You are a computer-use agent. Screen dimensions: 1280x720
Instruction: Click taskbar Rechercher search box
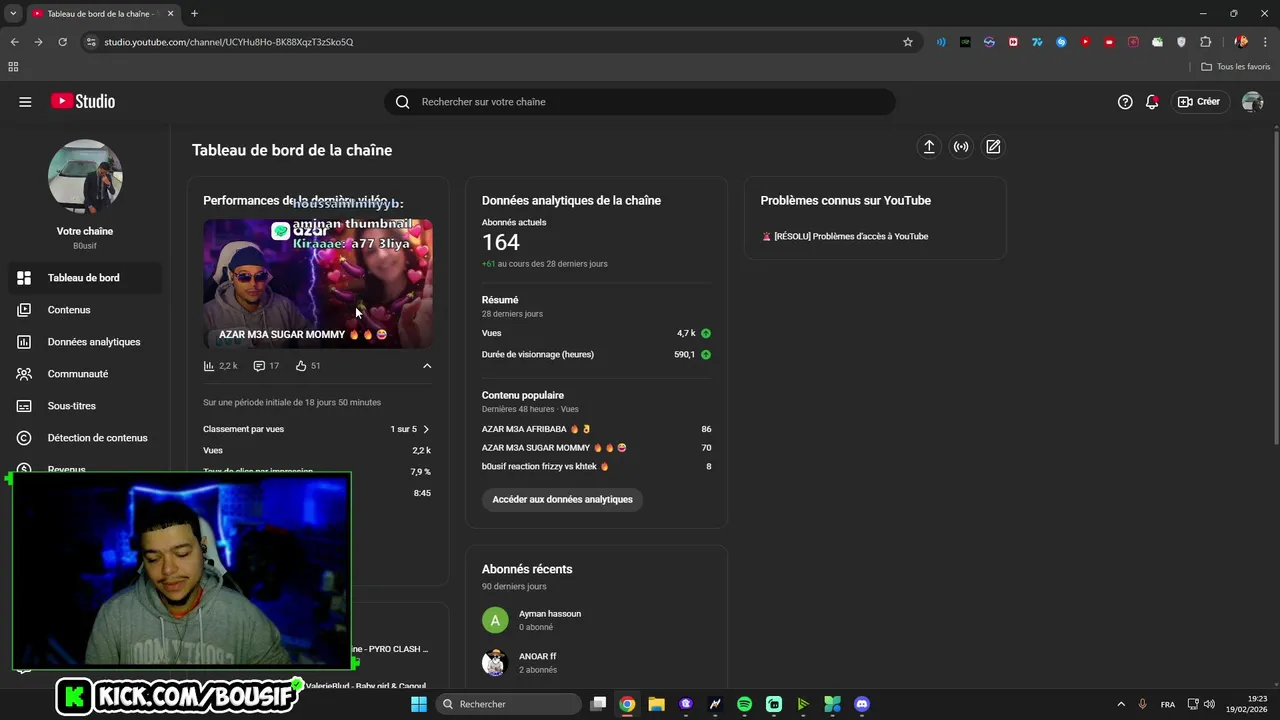[508, 704]
